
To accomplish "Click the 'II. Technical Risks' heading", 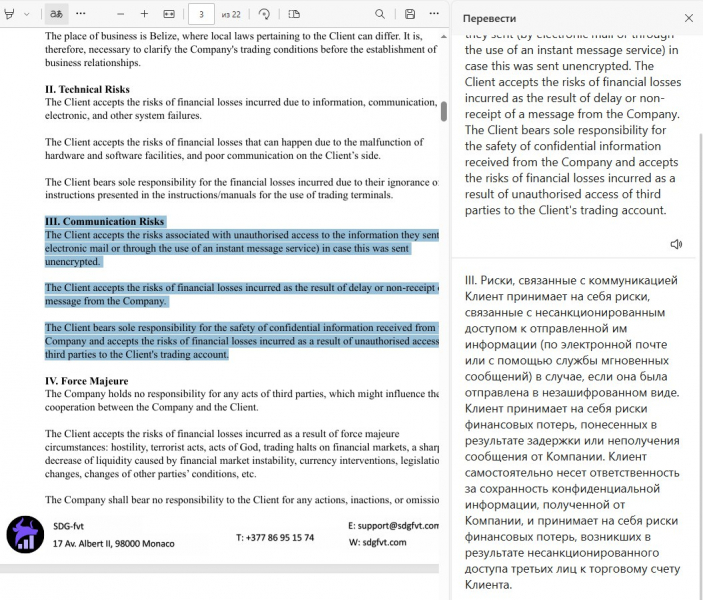I will point(87,89).
